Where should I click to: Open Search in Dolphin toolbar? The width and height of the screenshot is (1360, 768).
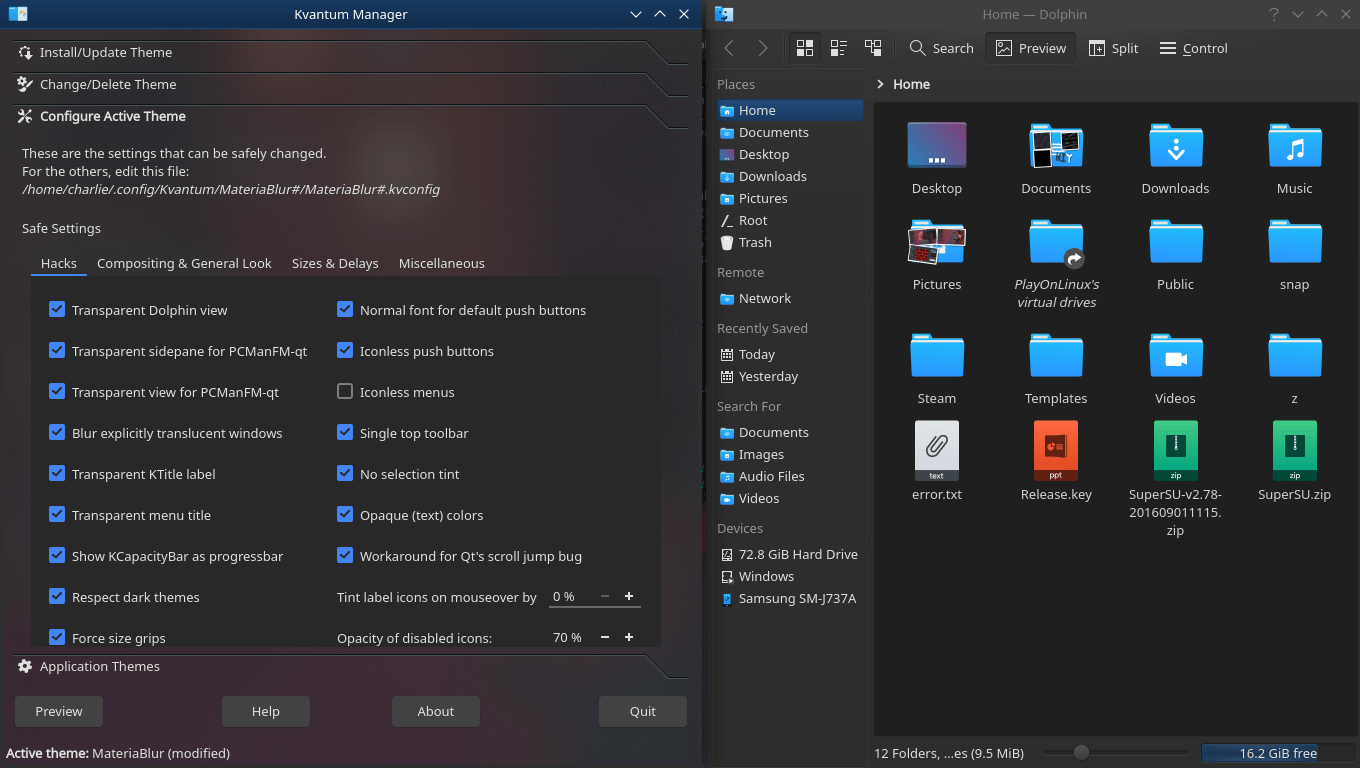click(x=941, y=48)
